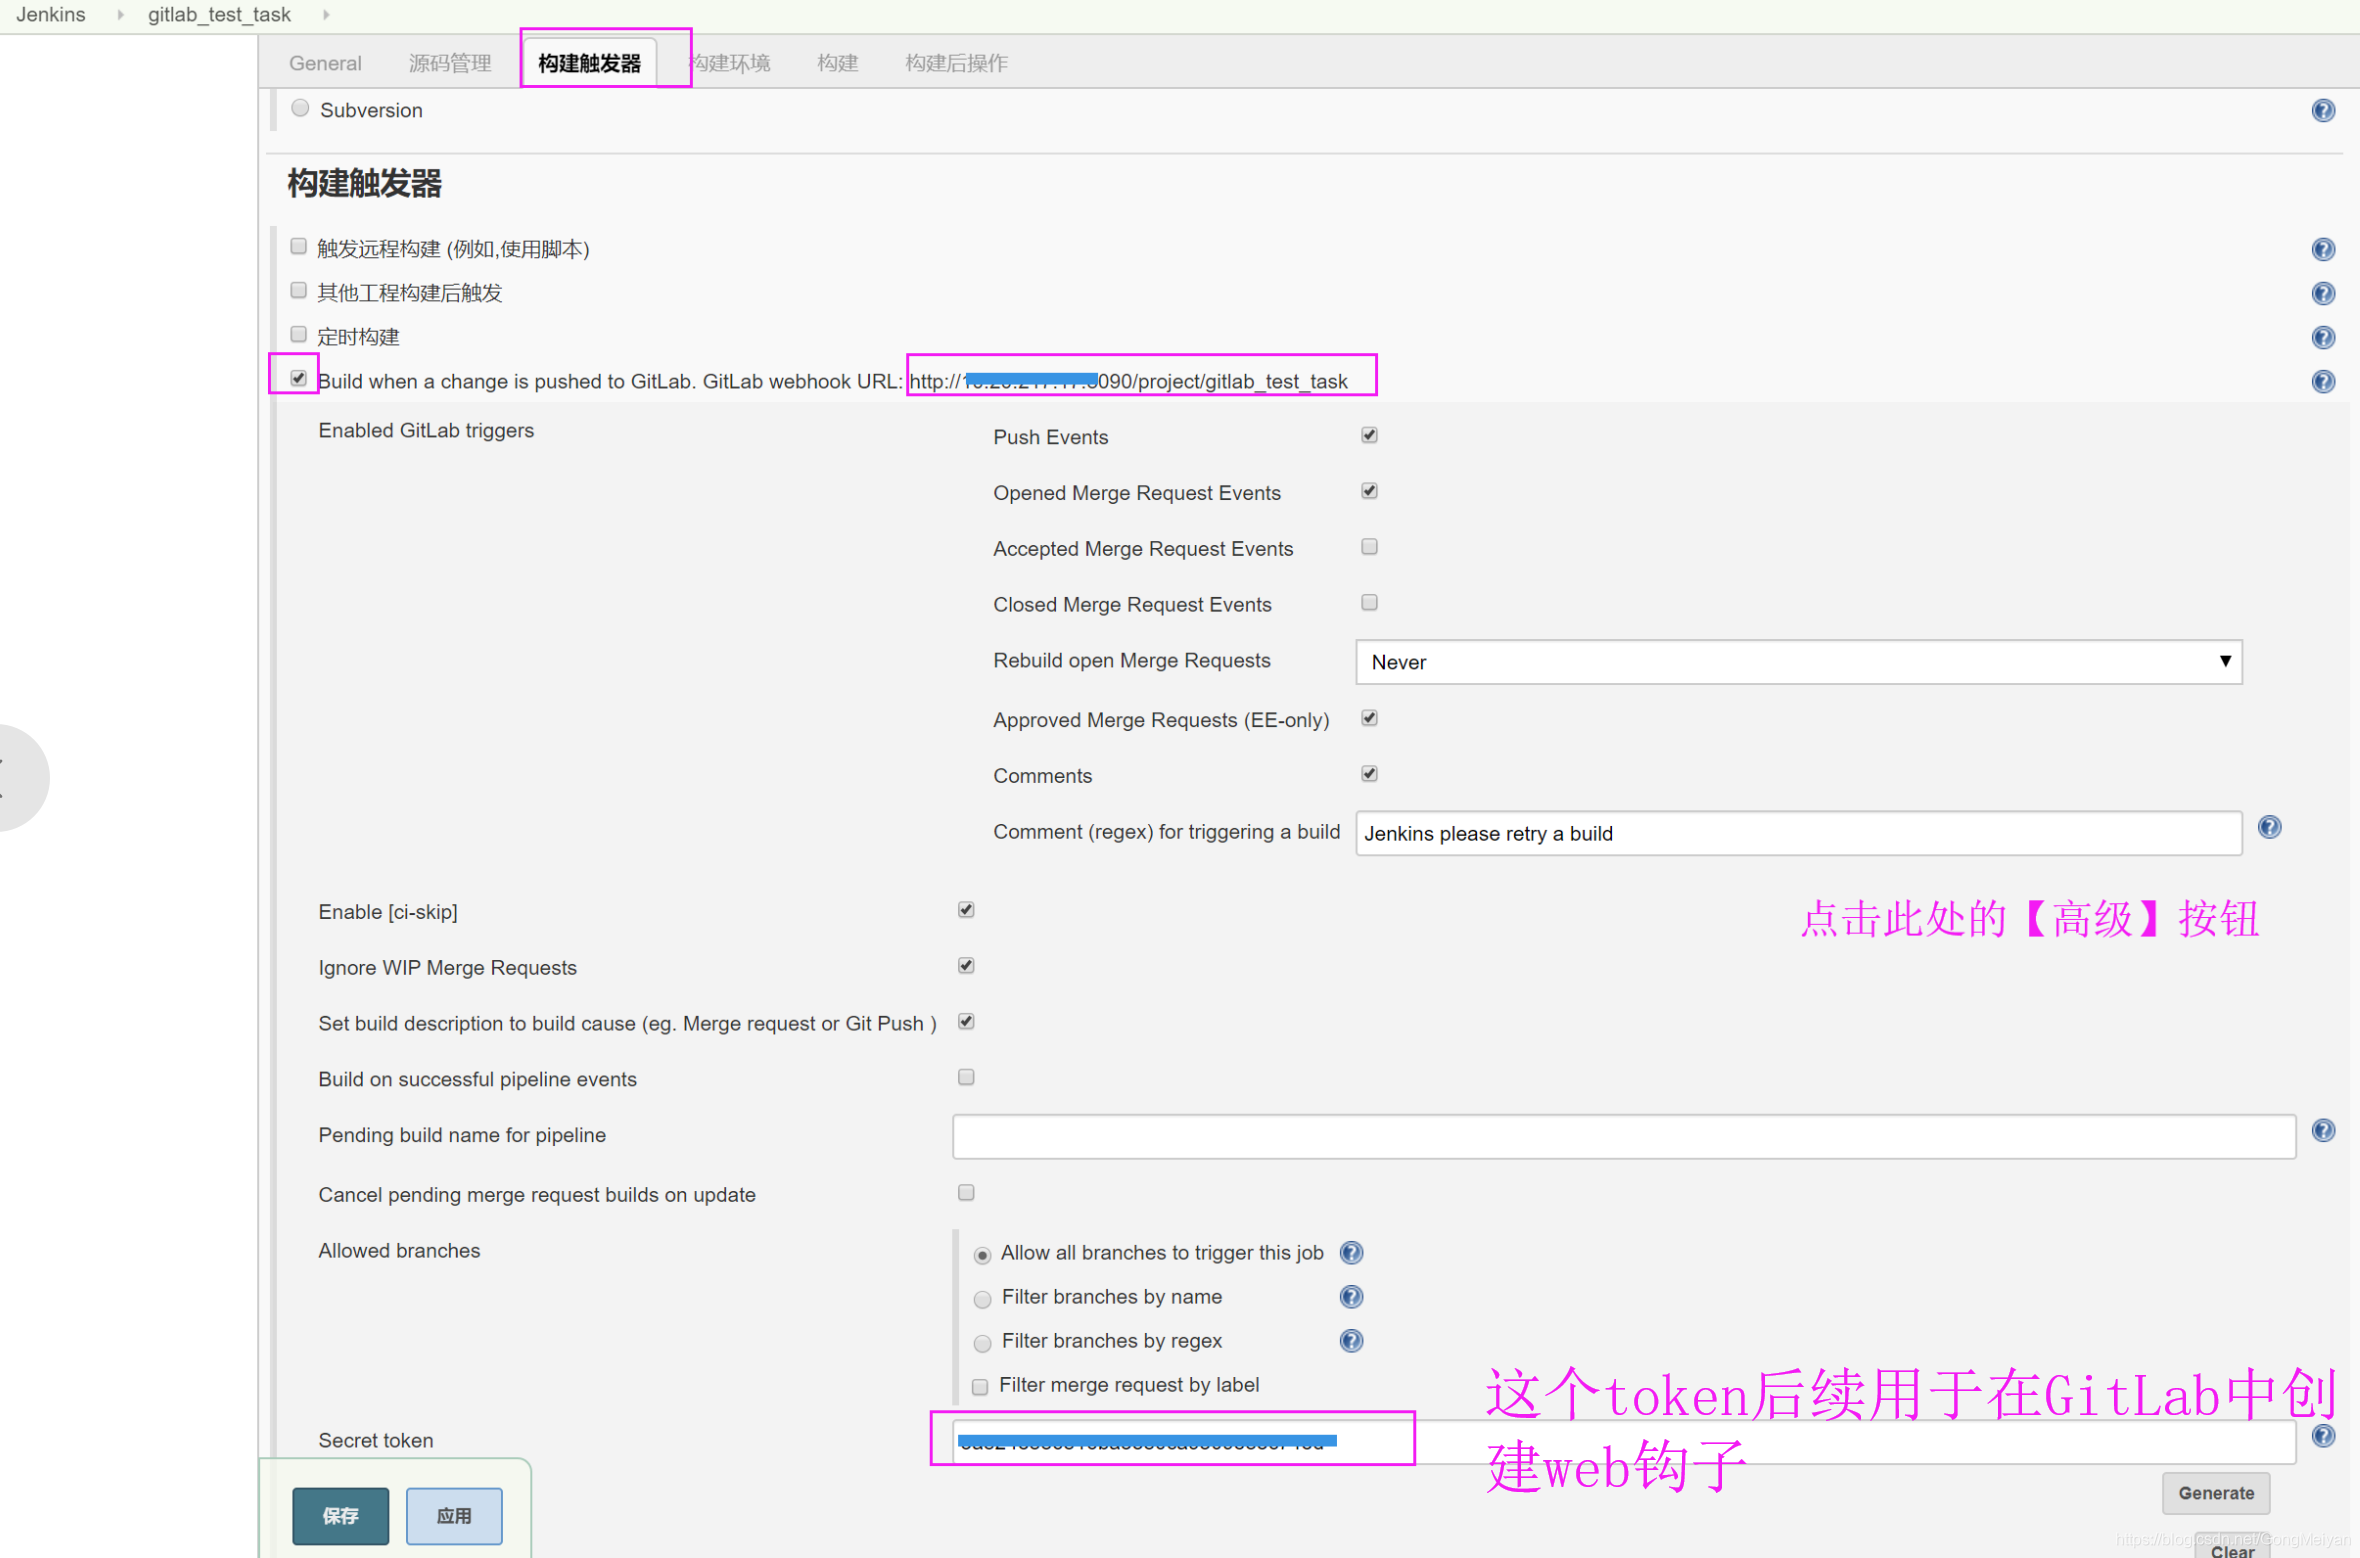Click the 保存 save button
2360x1558 pixels.
tap(340, 1516)
